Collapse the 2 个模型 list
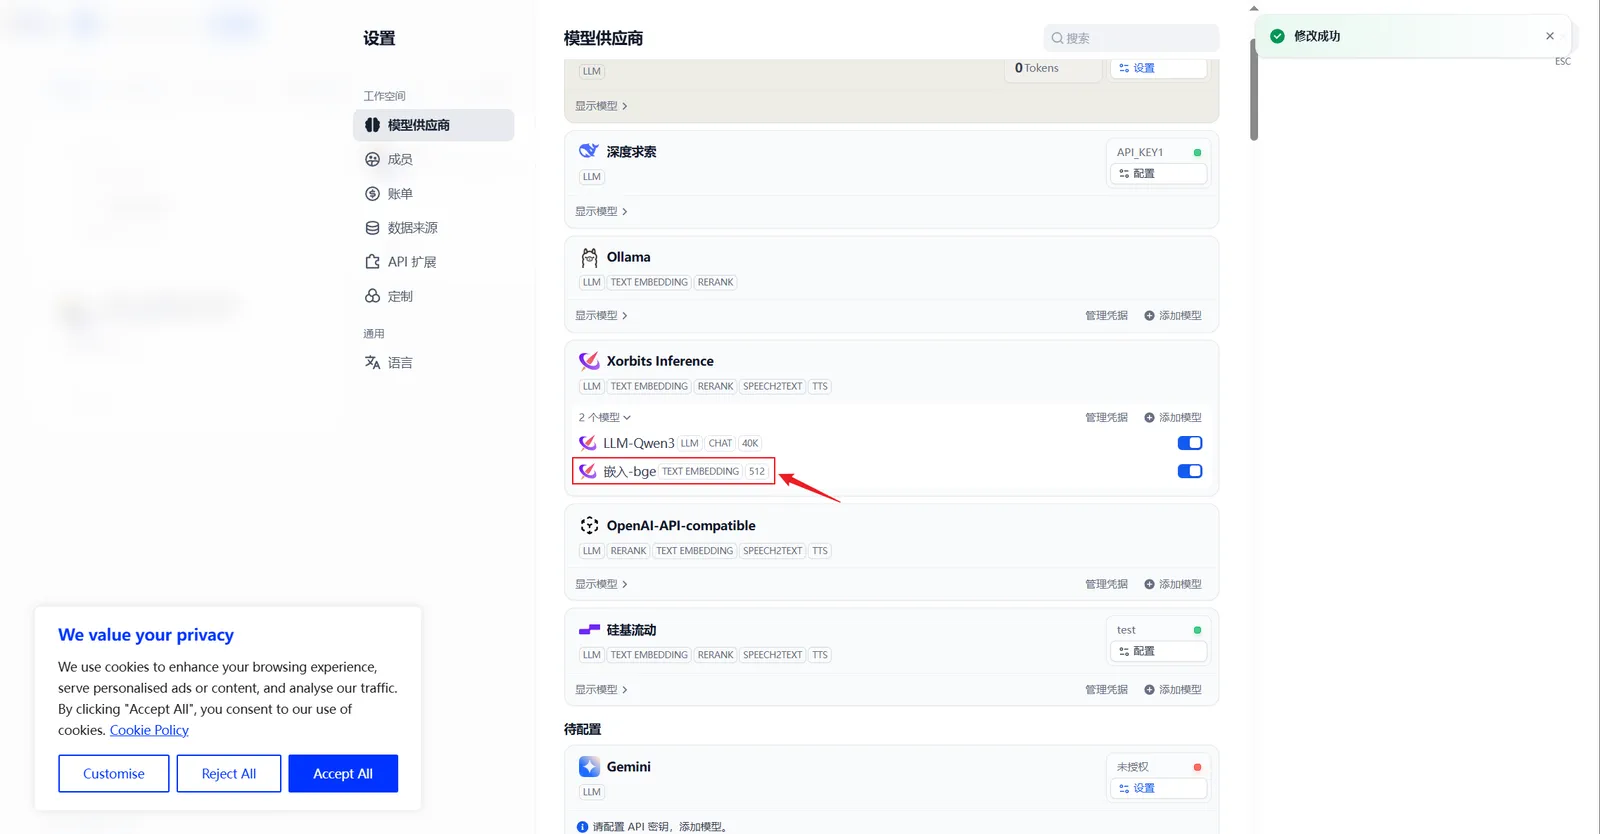The image size is (1600, 834). click(x=604, y=418)
